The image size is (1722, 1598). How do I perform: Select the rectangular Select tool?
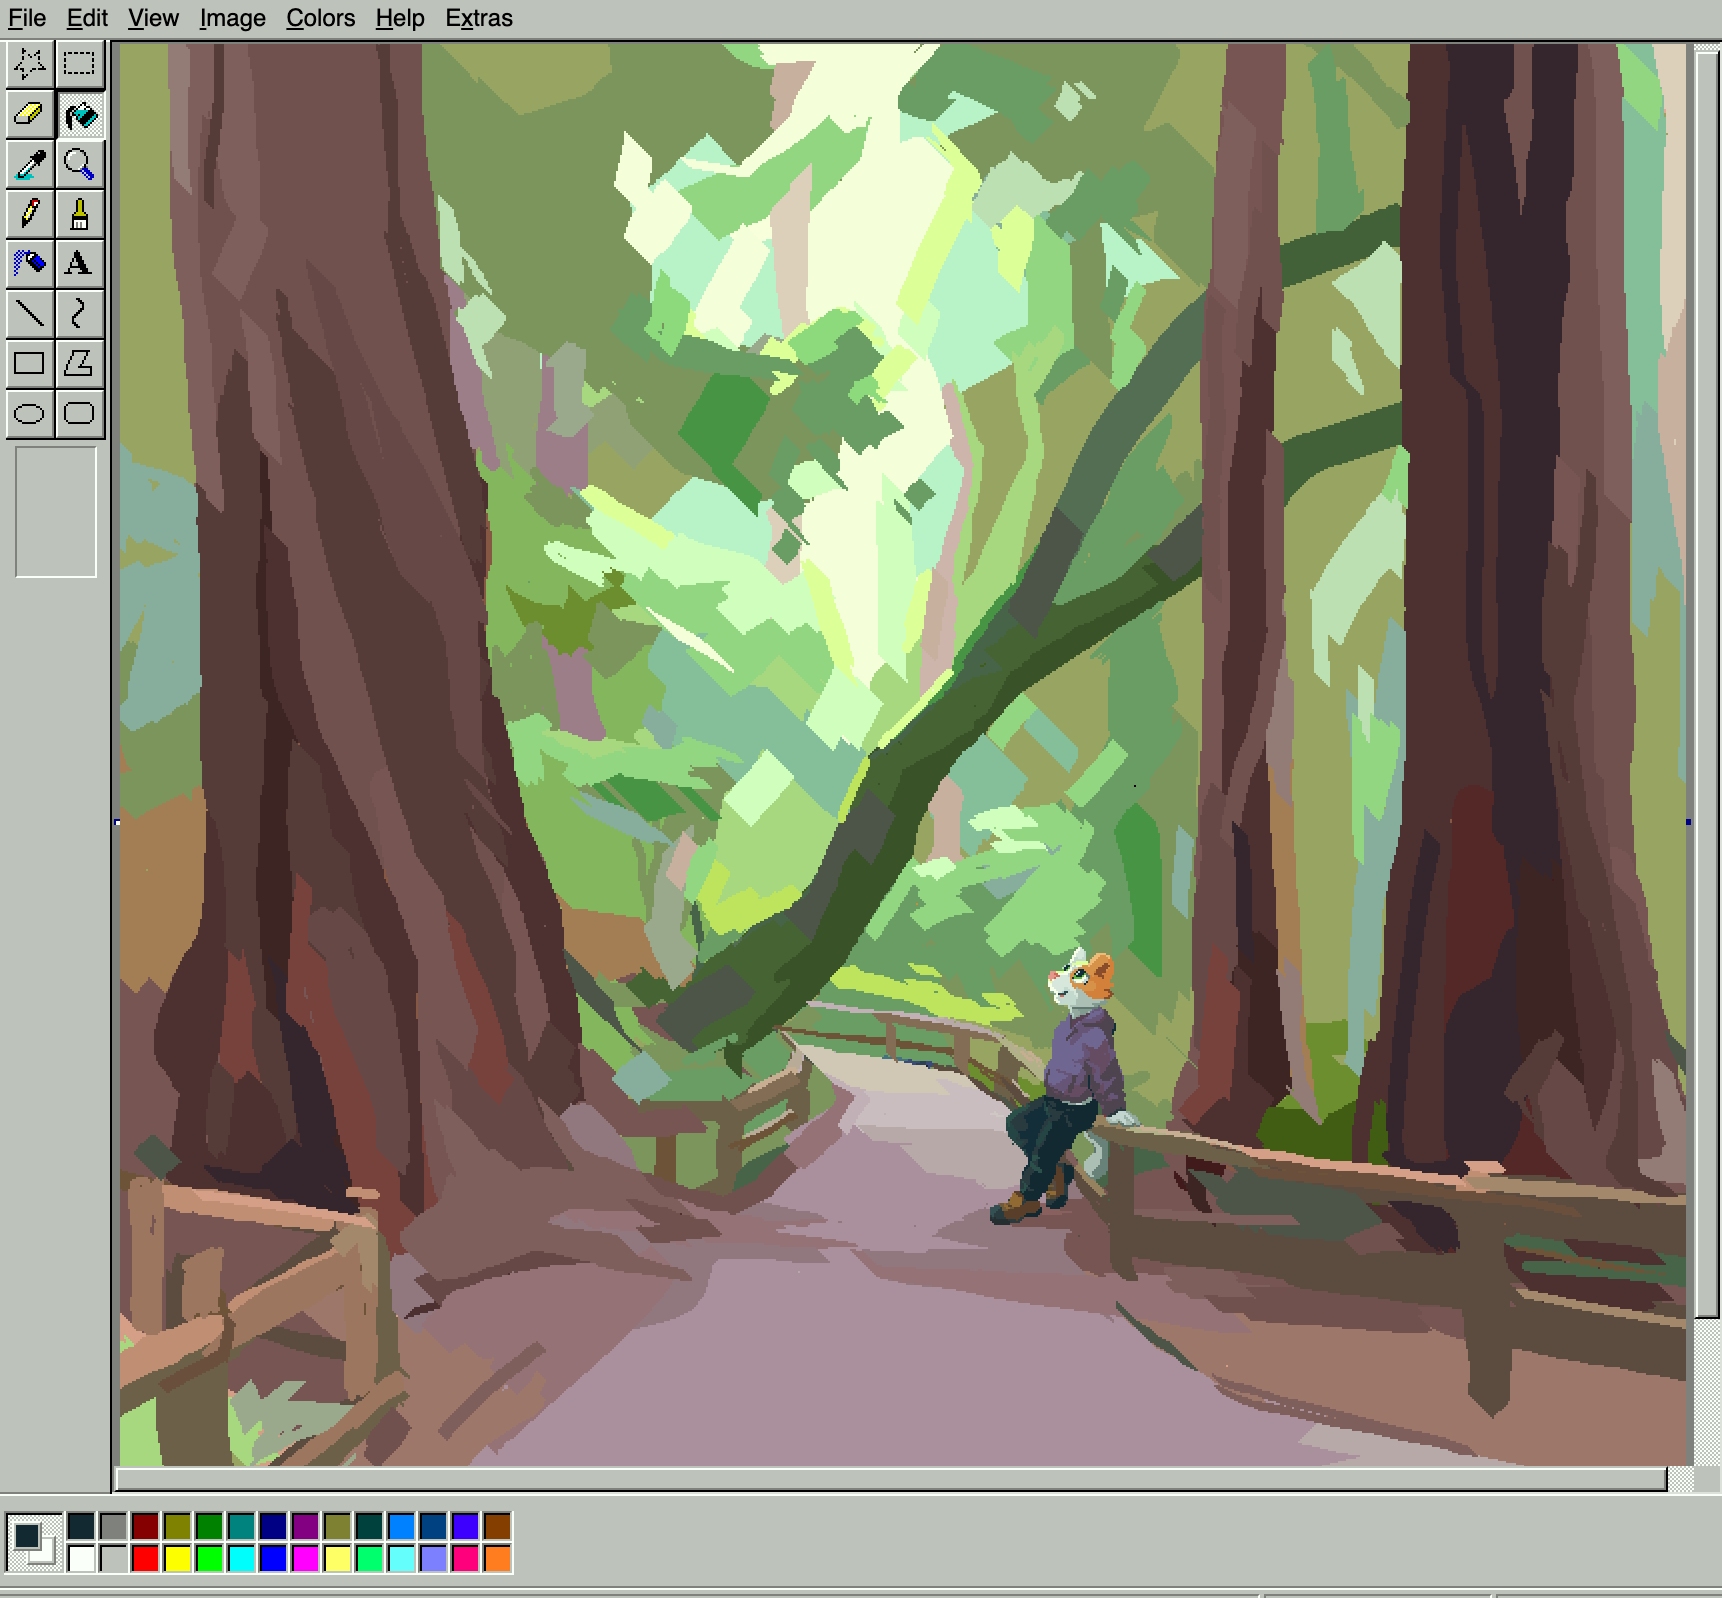[79, 64]
